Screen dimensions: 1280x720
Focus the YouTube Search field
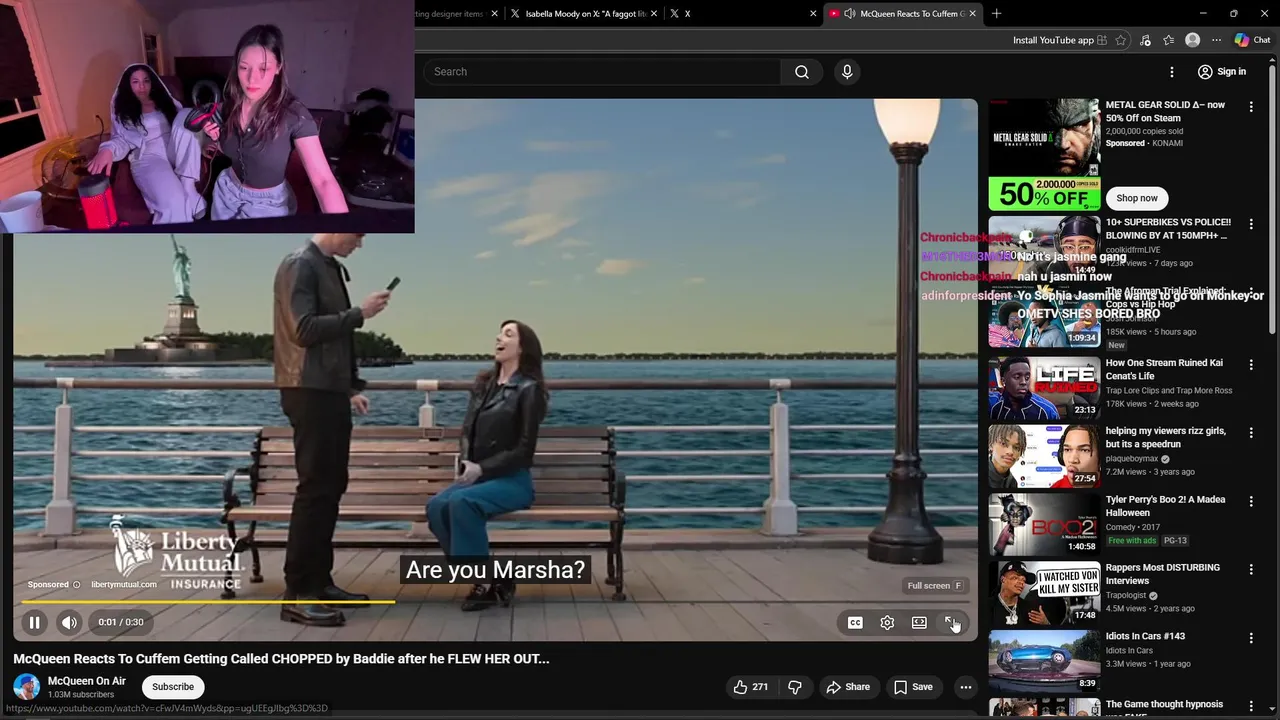pyautogui.click(x=602, y=72)
